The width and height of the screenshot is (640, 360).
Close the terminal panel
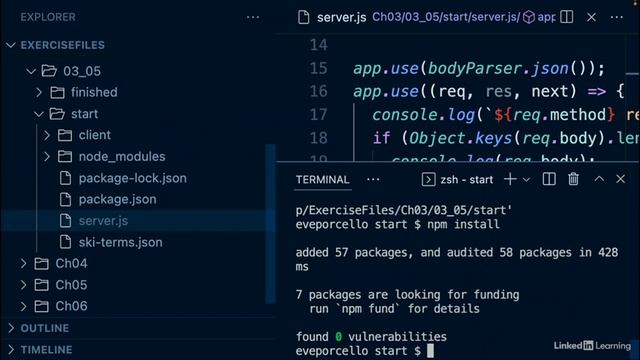(620, 179)
